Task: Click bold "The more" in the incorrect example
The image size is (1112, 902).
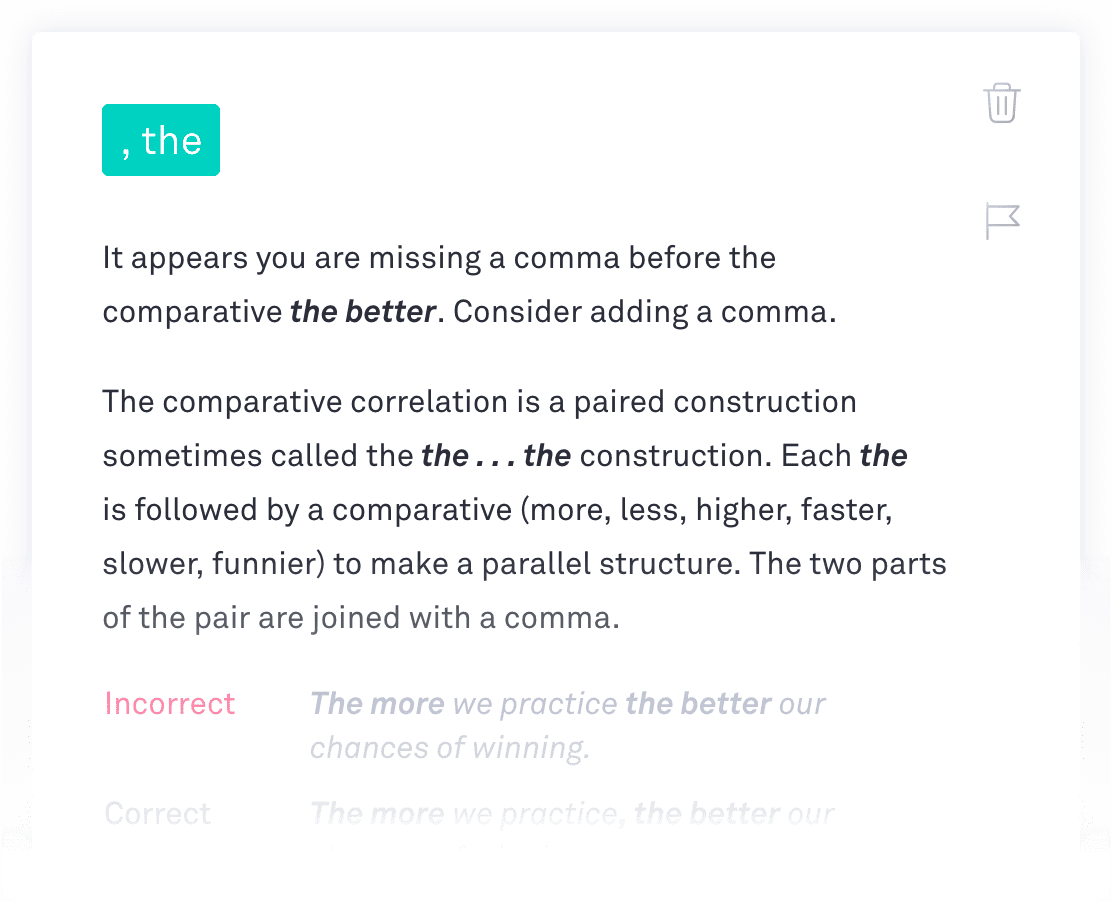Action: [x=377, y=703]
